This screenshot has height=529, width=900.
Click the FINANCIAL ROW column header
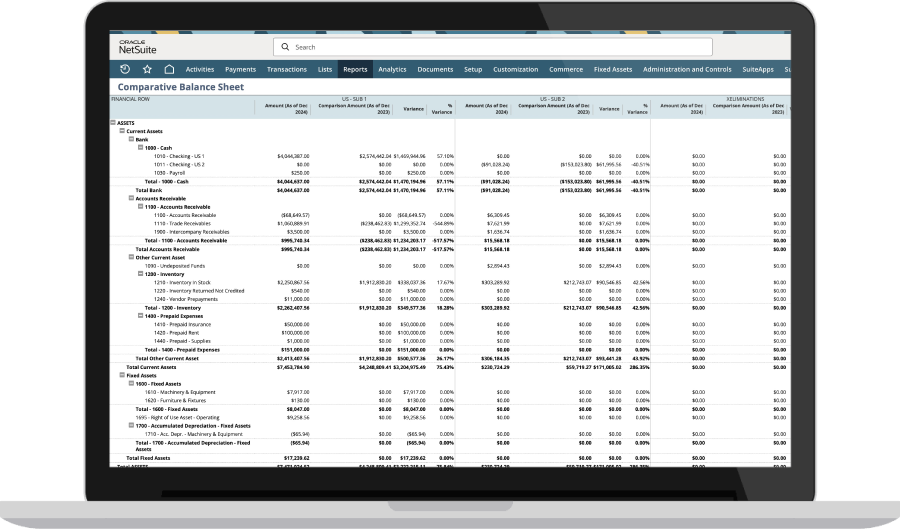click(x=130, y=99)
